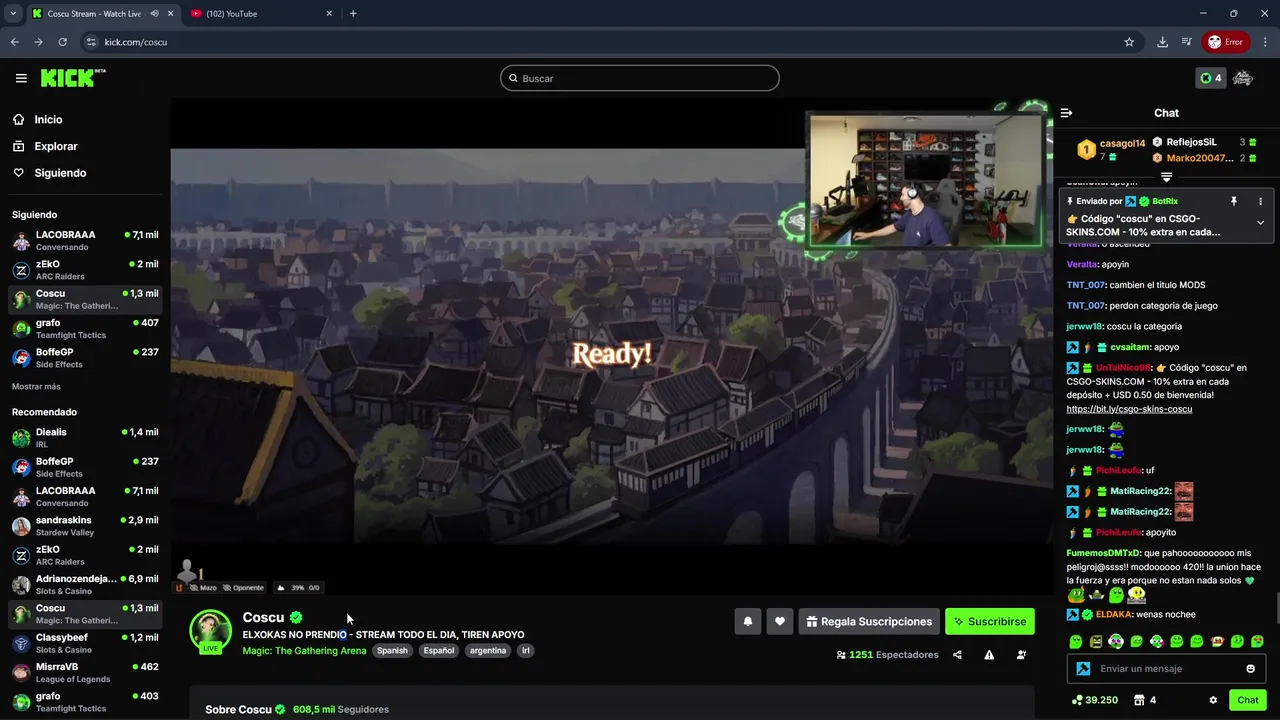Select the argentina tag
1280x720 pixels.
pos(488,650)
